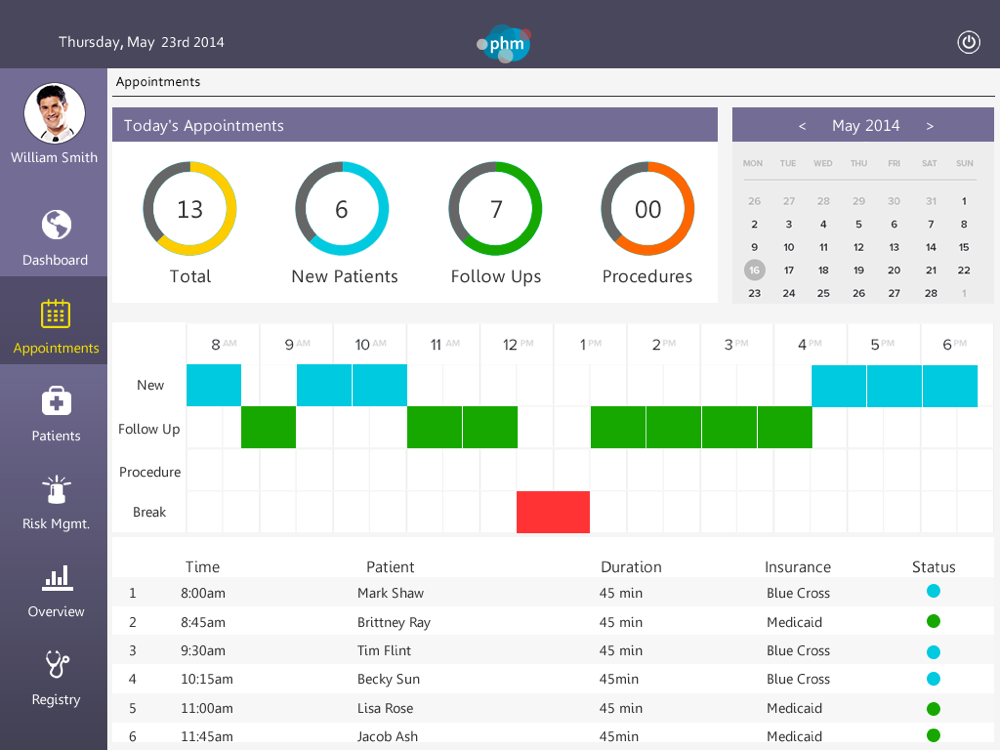Open Mark Shaw's appointment row
Image resolution: width=1000 pixels, height=750 pixels.
tap(391, 593)
